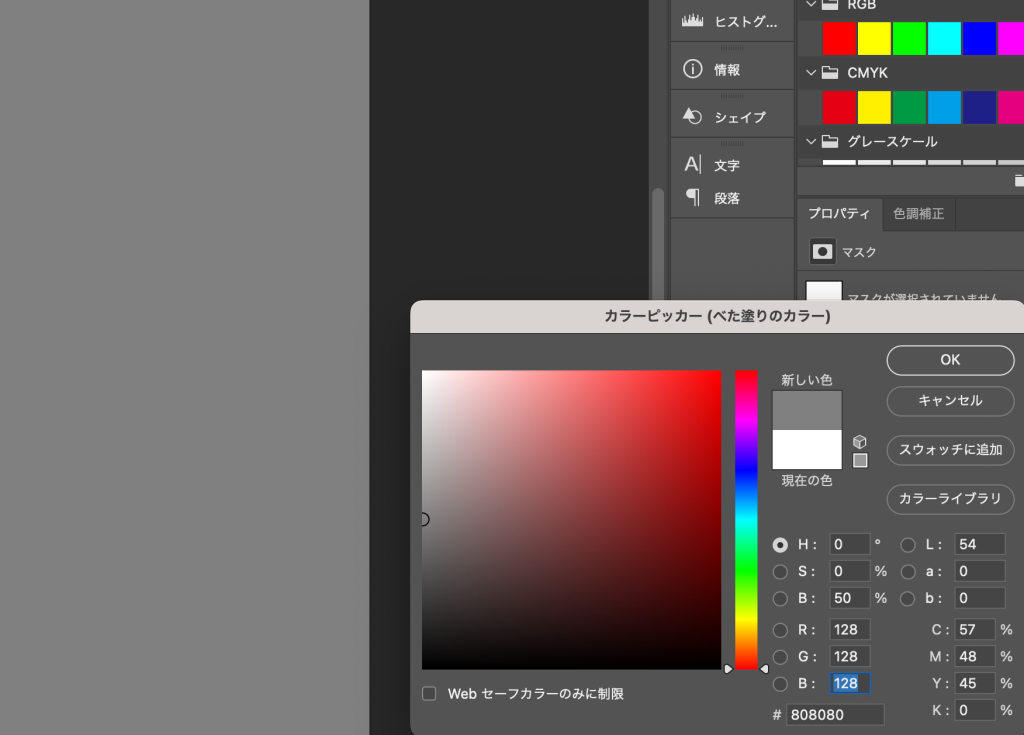Click the キャンセル button
Viewport: 1024px width, 735px height.
pos(950,401)
